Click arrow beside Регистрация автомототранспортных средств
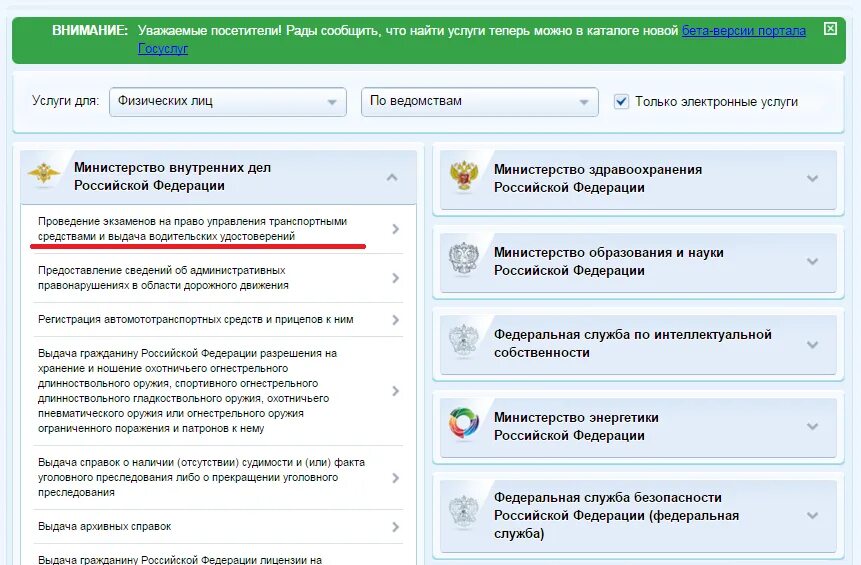861x565 pixels. [x=395, y=320]
